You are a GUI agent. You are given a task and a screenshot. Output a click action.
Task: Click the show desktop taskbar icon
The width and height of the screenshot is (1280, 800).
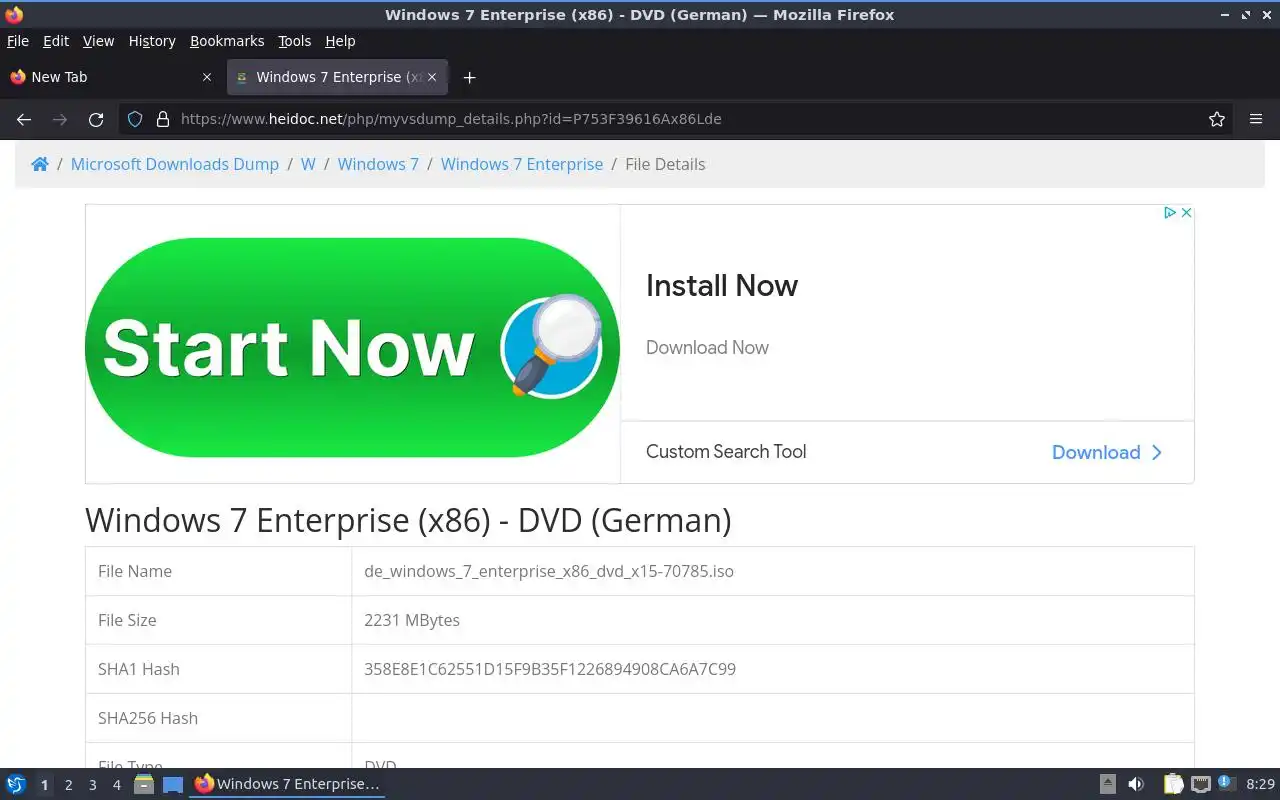[x=173, y=784]
